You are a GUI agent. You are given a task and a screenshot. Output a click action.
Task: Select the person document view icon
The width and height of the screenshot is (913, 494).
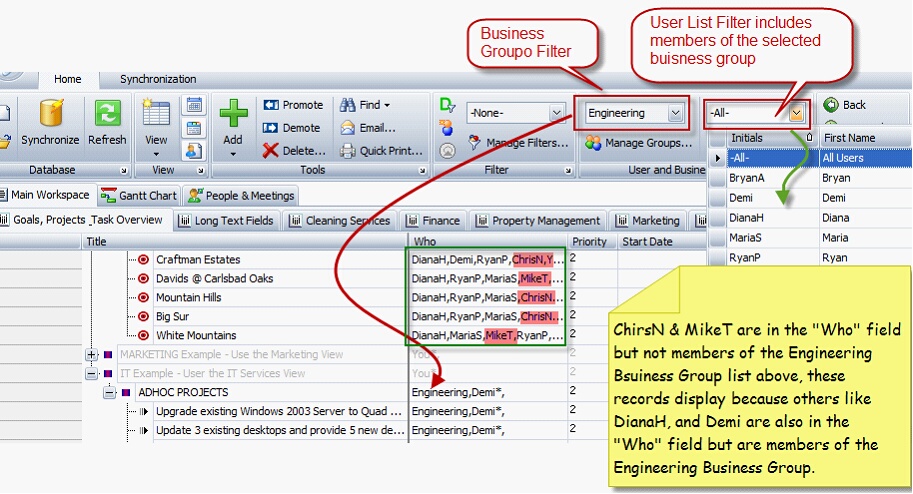click(194, 151)
